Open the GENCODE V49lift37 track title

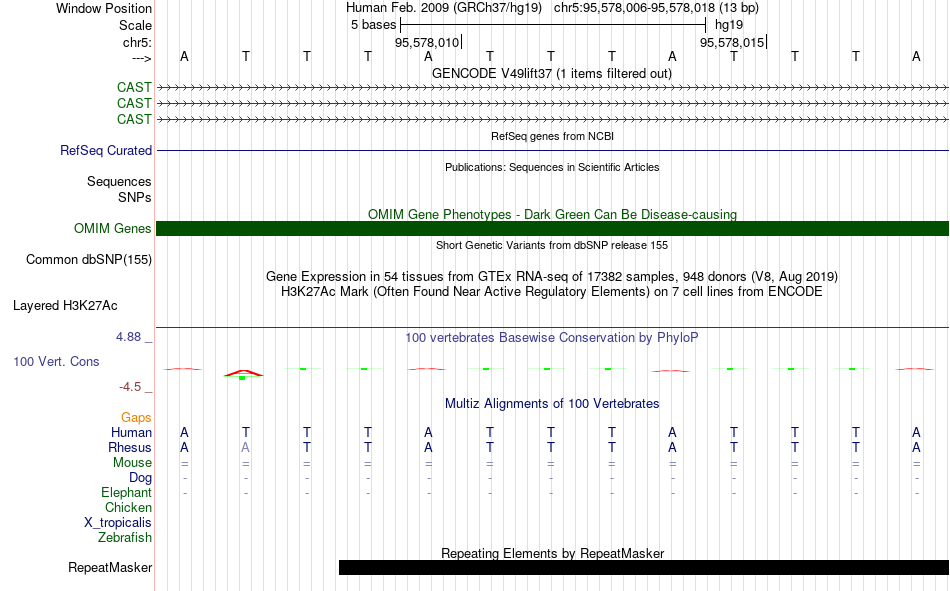[551, 73]
